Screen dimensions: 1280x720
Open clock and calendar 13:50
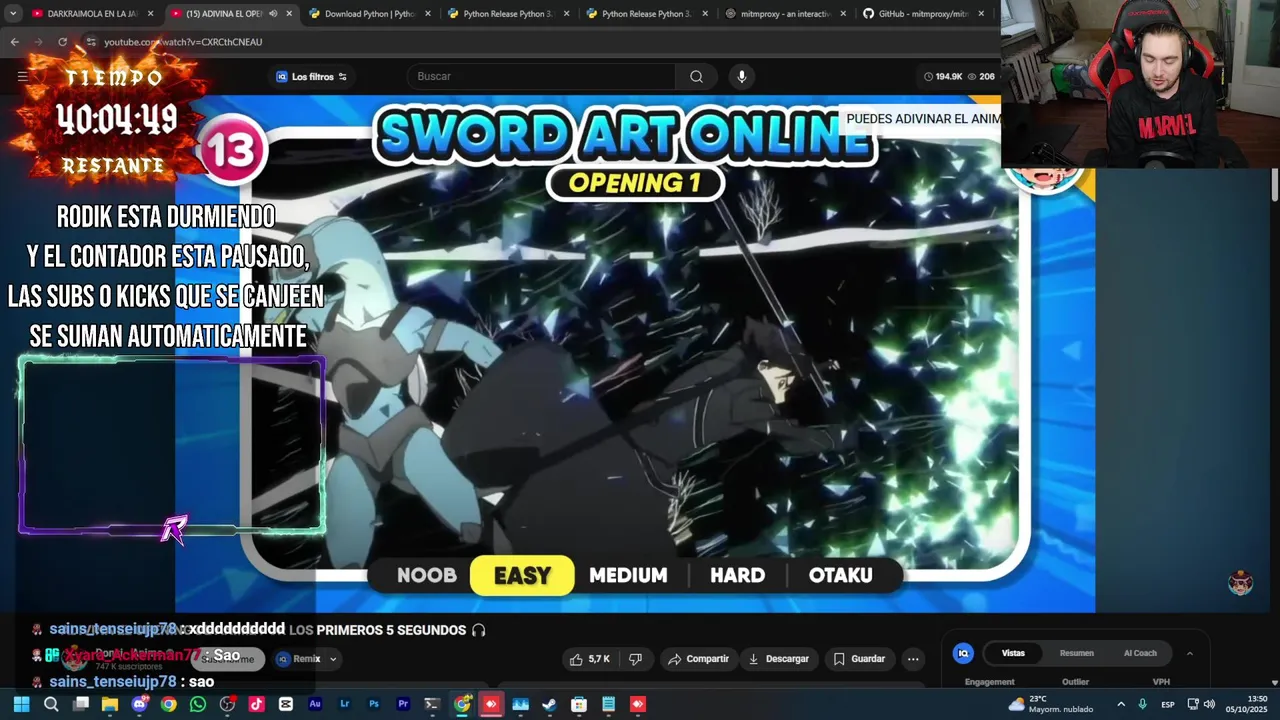[x=1245, y=704]
